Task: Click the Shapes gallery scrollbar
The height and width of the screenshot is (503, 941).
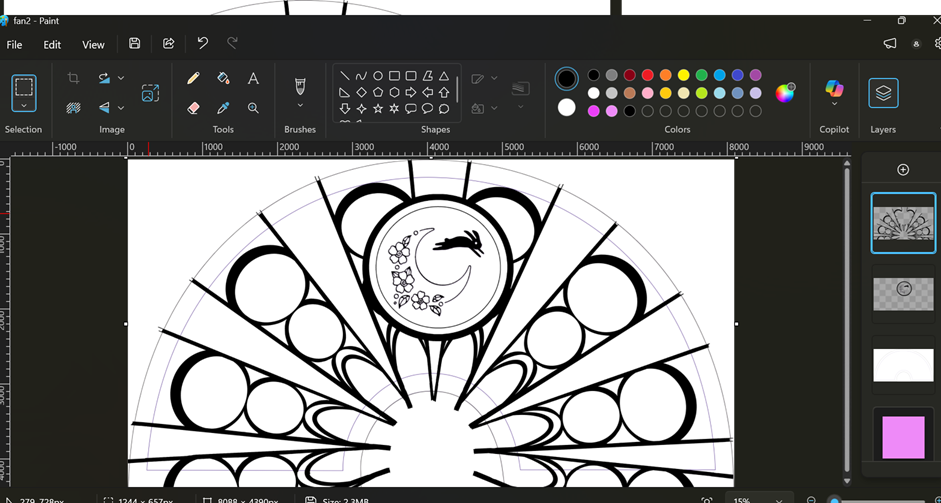Action: [457, 89]
